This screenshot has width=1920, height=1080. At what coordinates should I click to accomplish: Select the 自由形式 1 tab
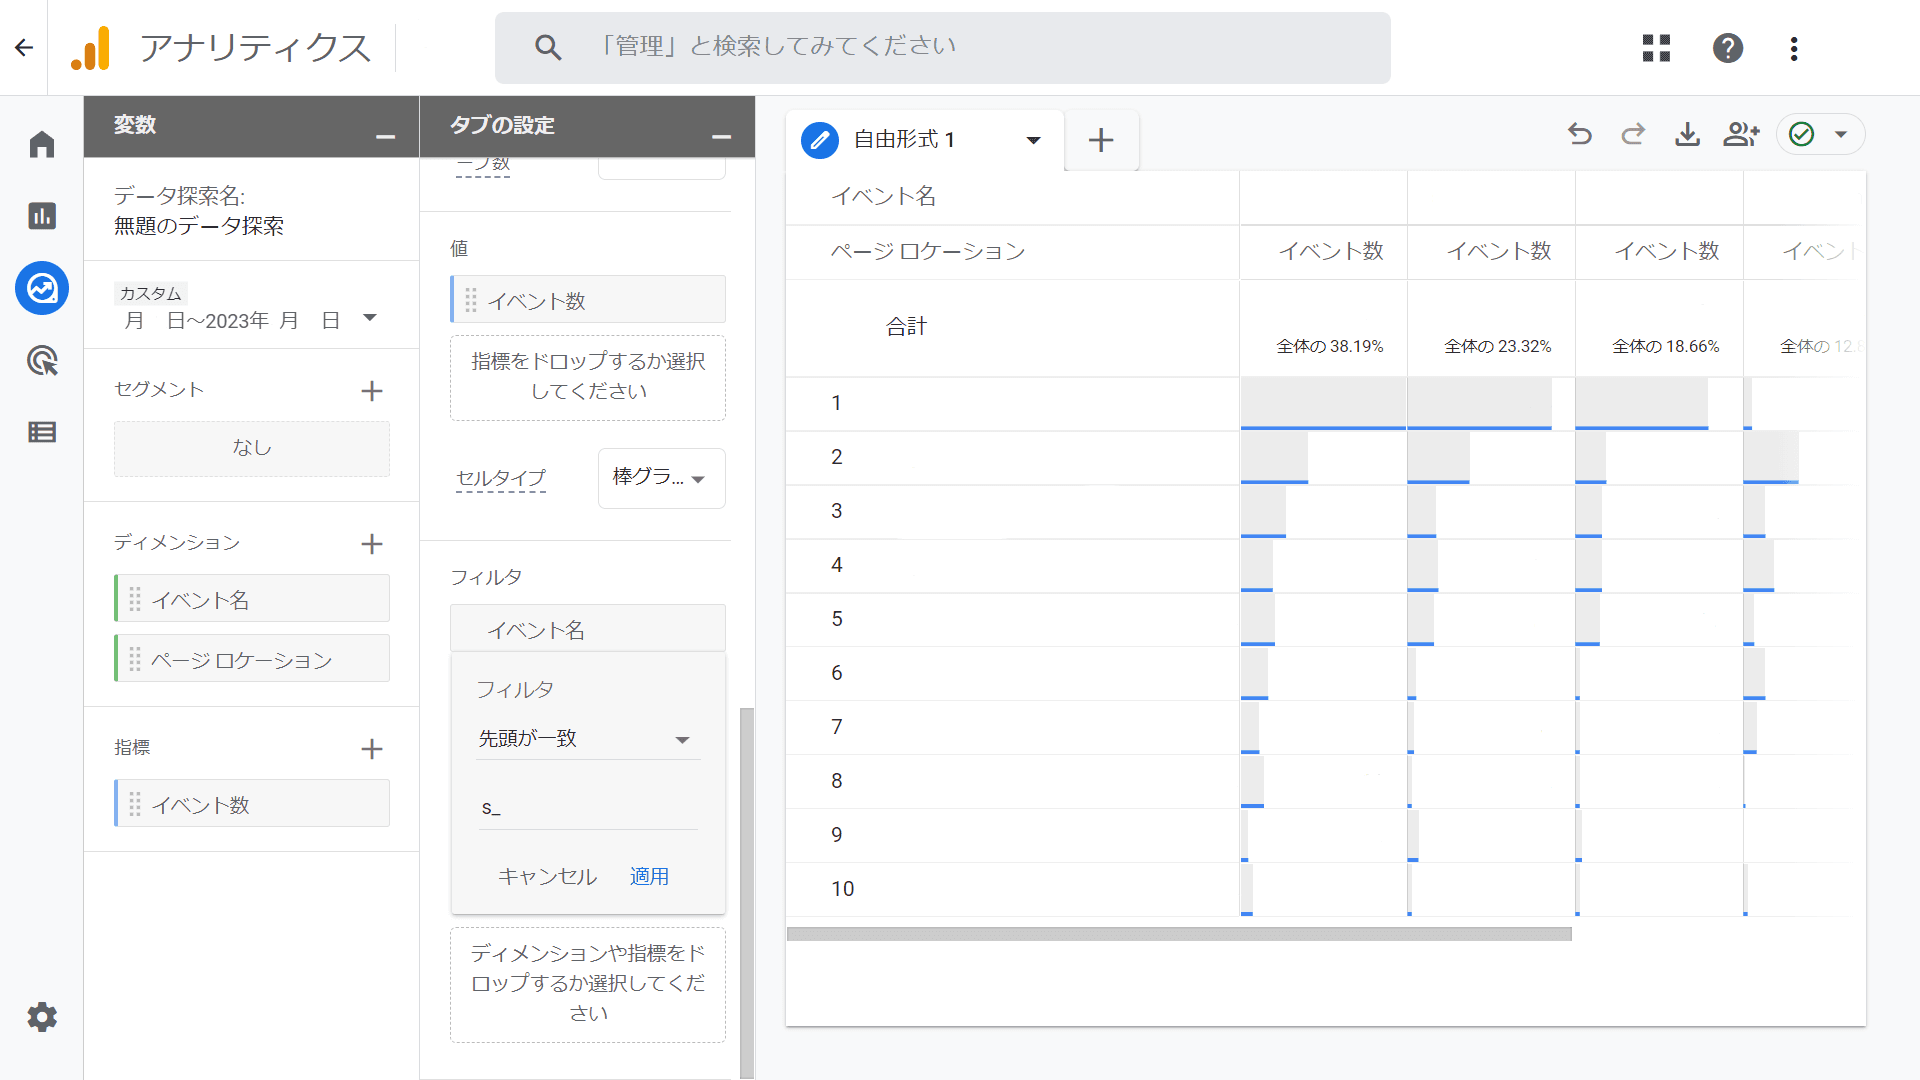point(904,140)
